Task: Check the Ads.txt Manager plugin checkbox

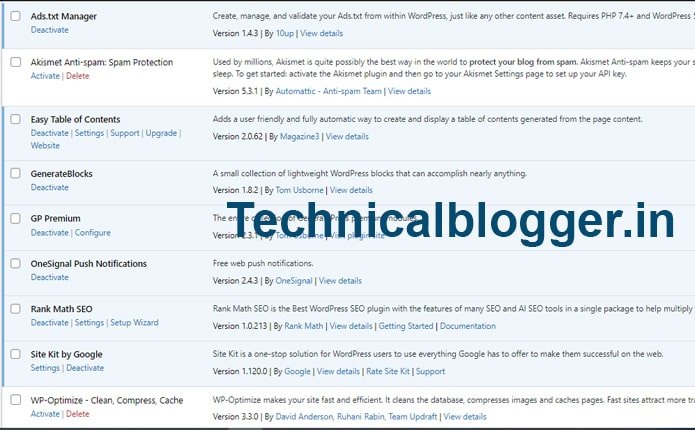Action: (x=16, y=16)
